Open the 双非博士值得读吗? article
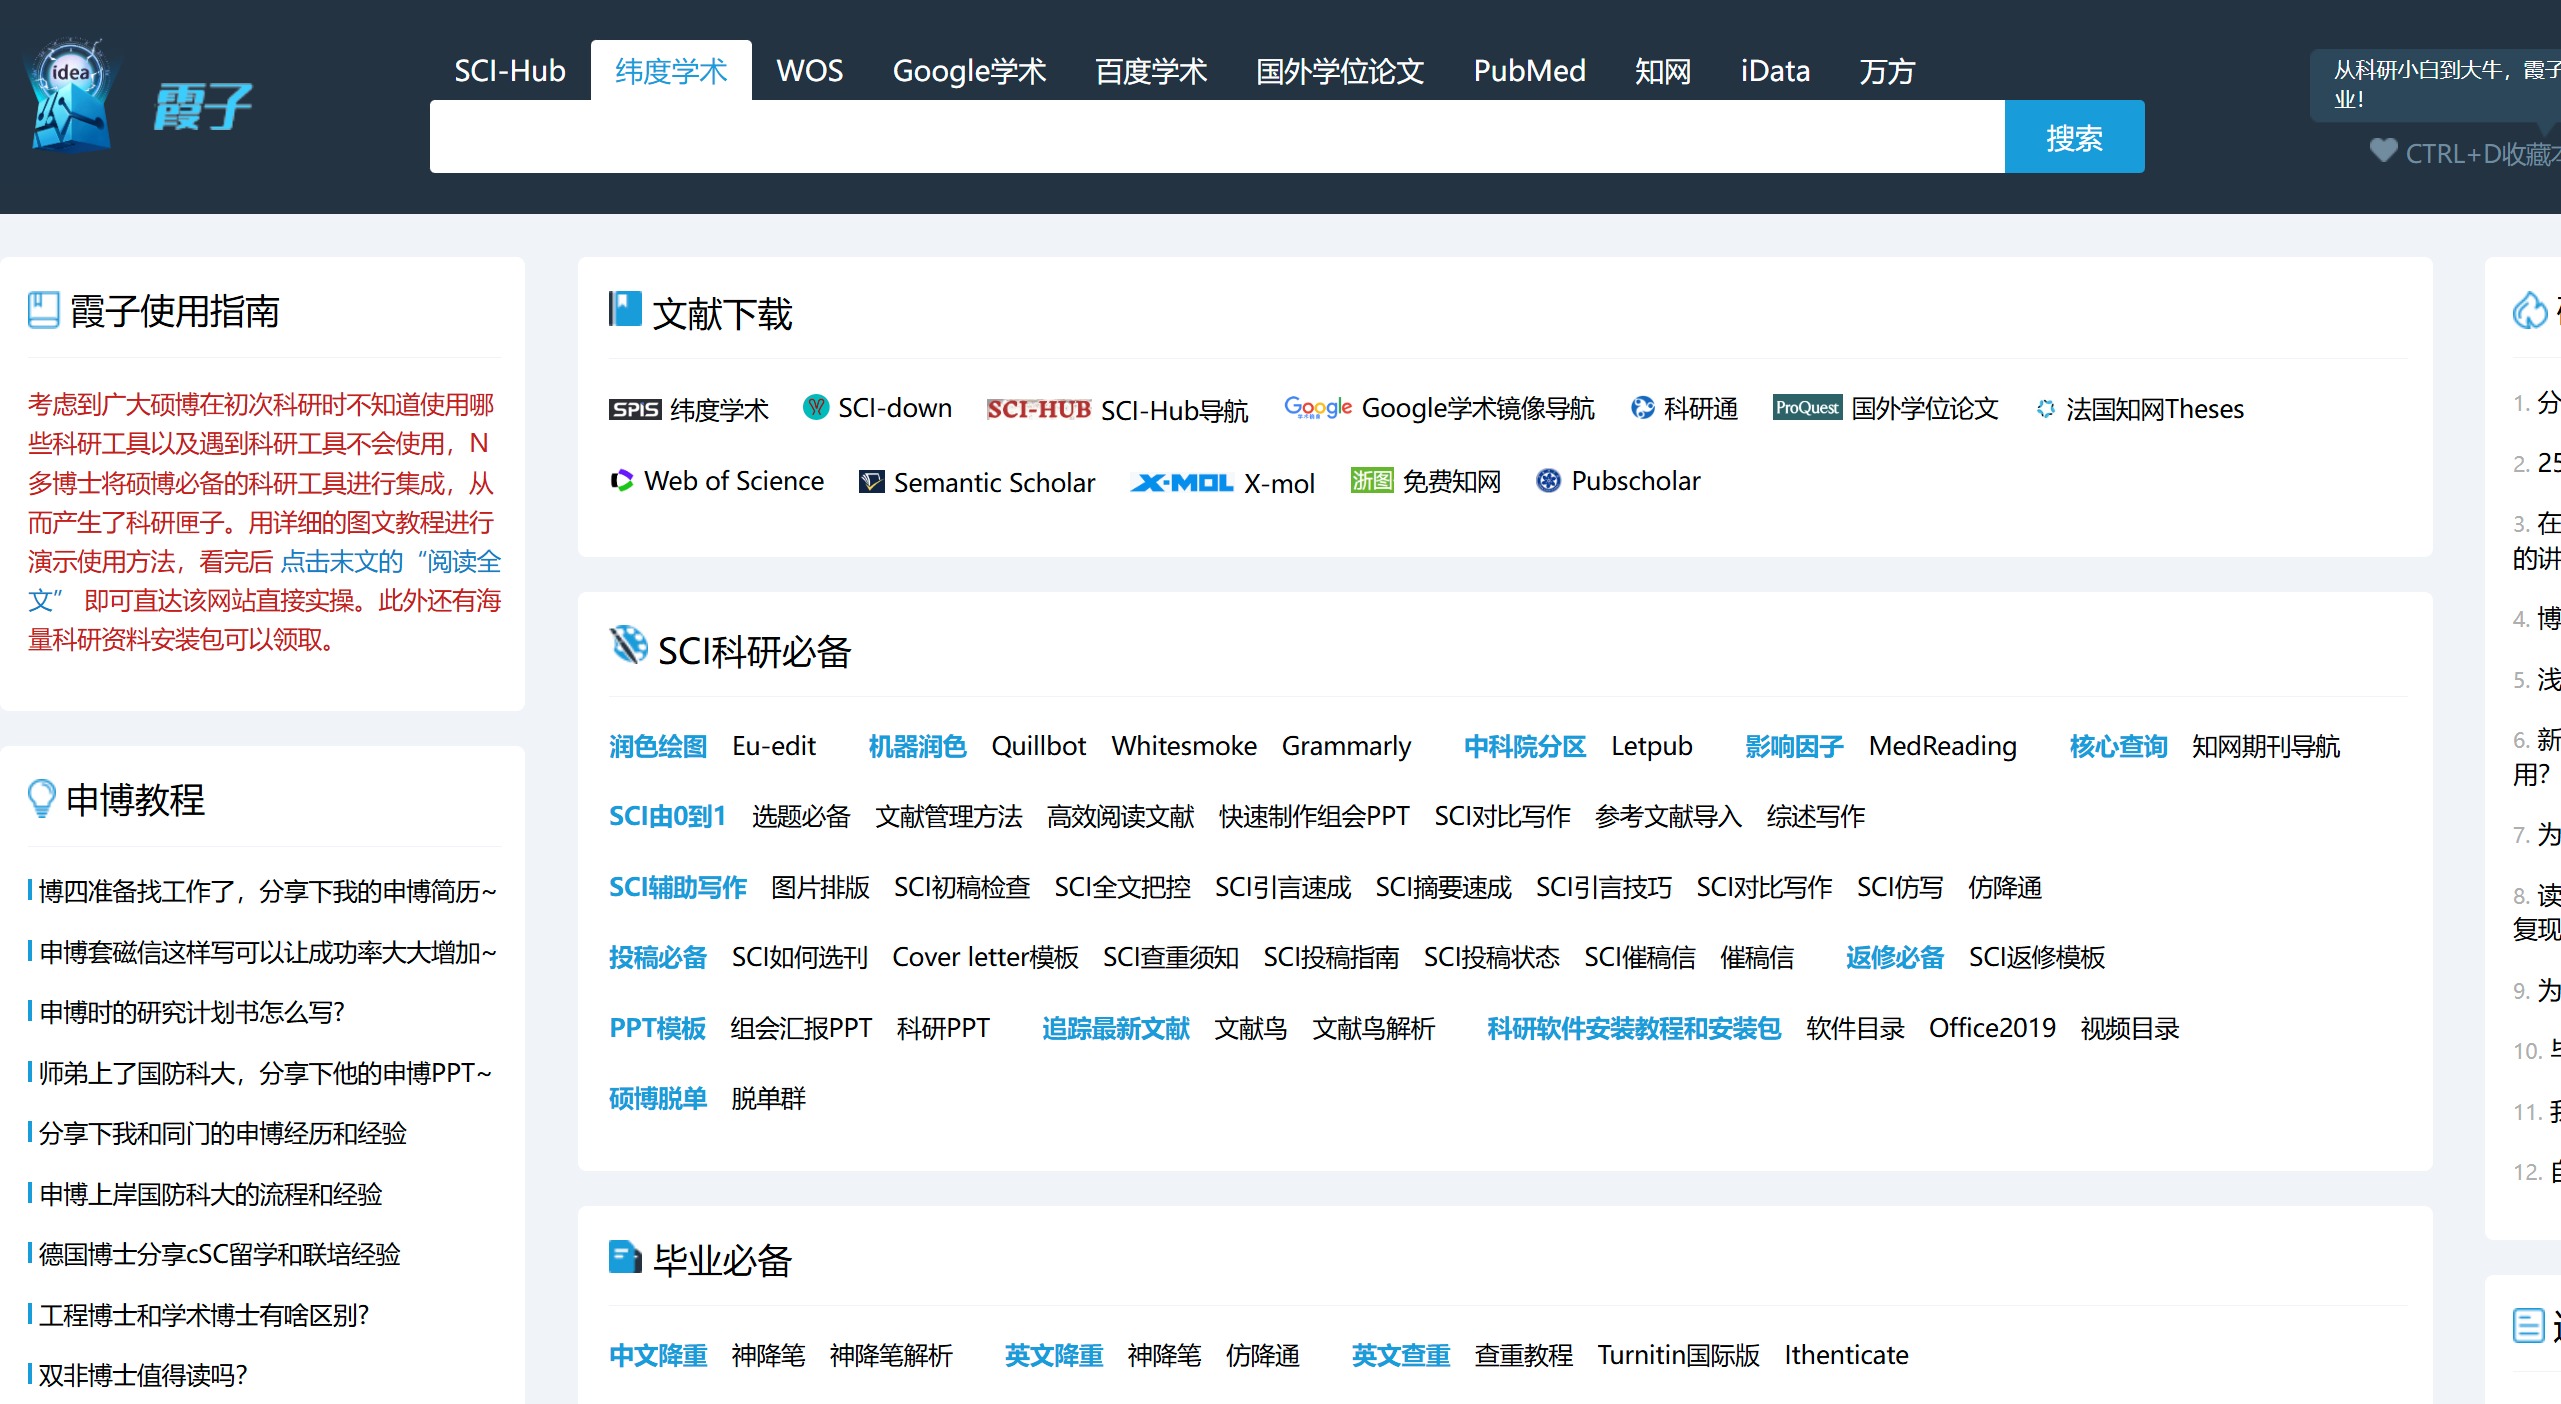The image size is (2561, 1404). (x=142, y=1375)
